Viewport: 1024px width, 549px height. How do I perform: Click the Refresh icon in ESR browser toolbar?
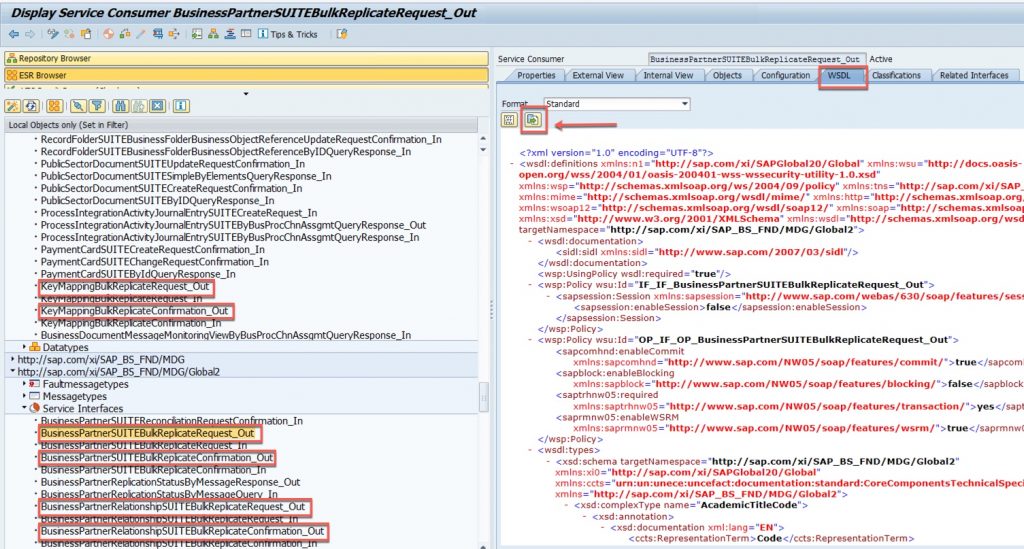(x=31, y=106)
